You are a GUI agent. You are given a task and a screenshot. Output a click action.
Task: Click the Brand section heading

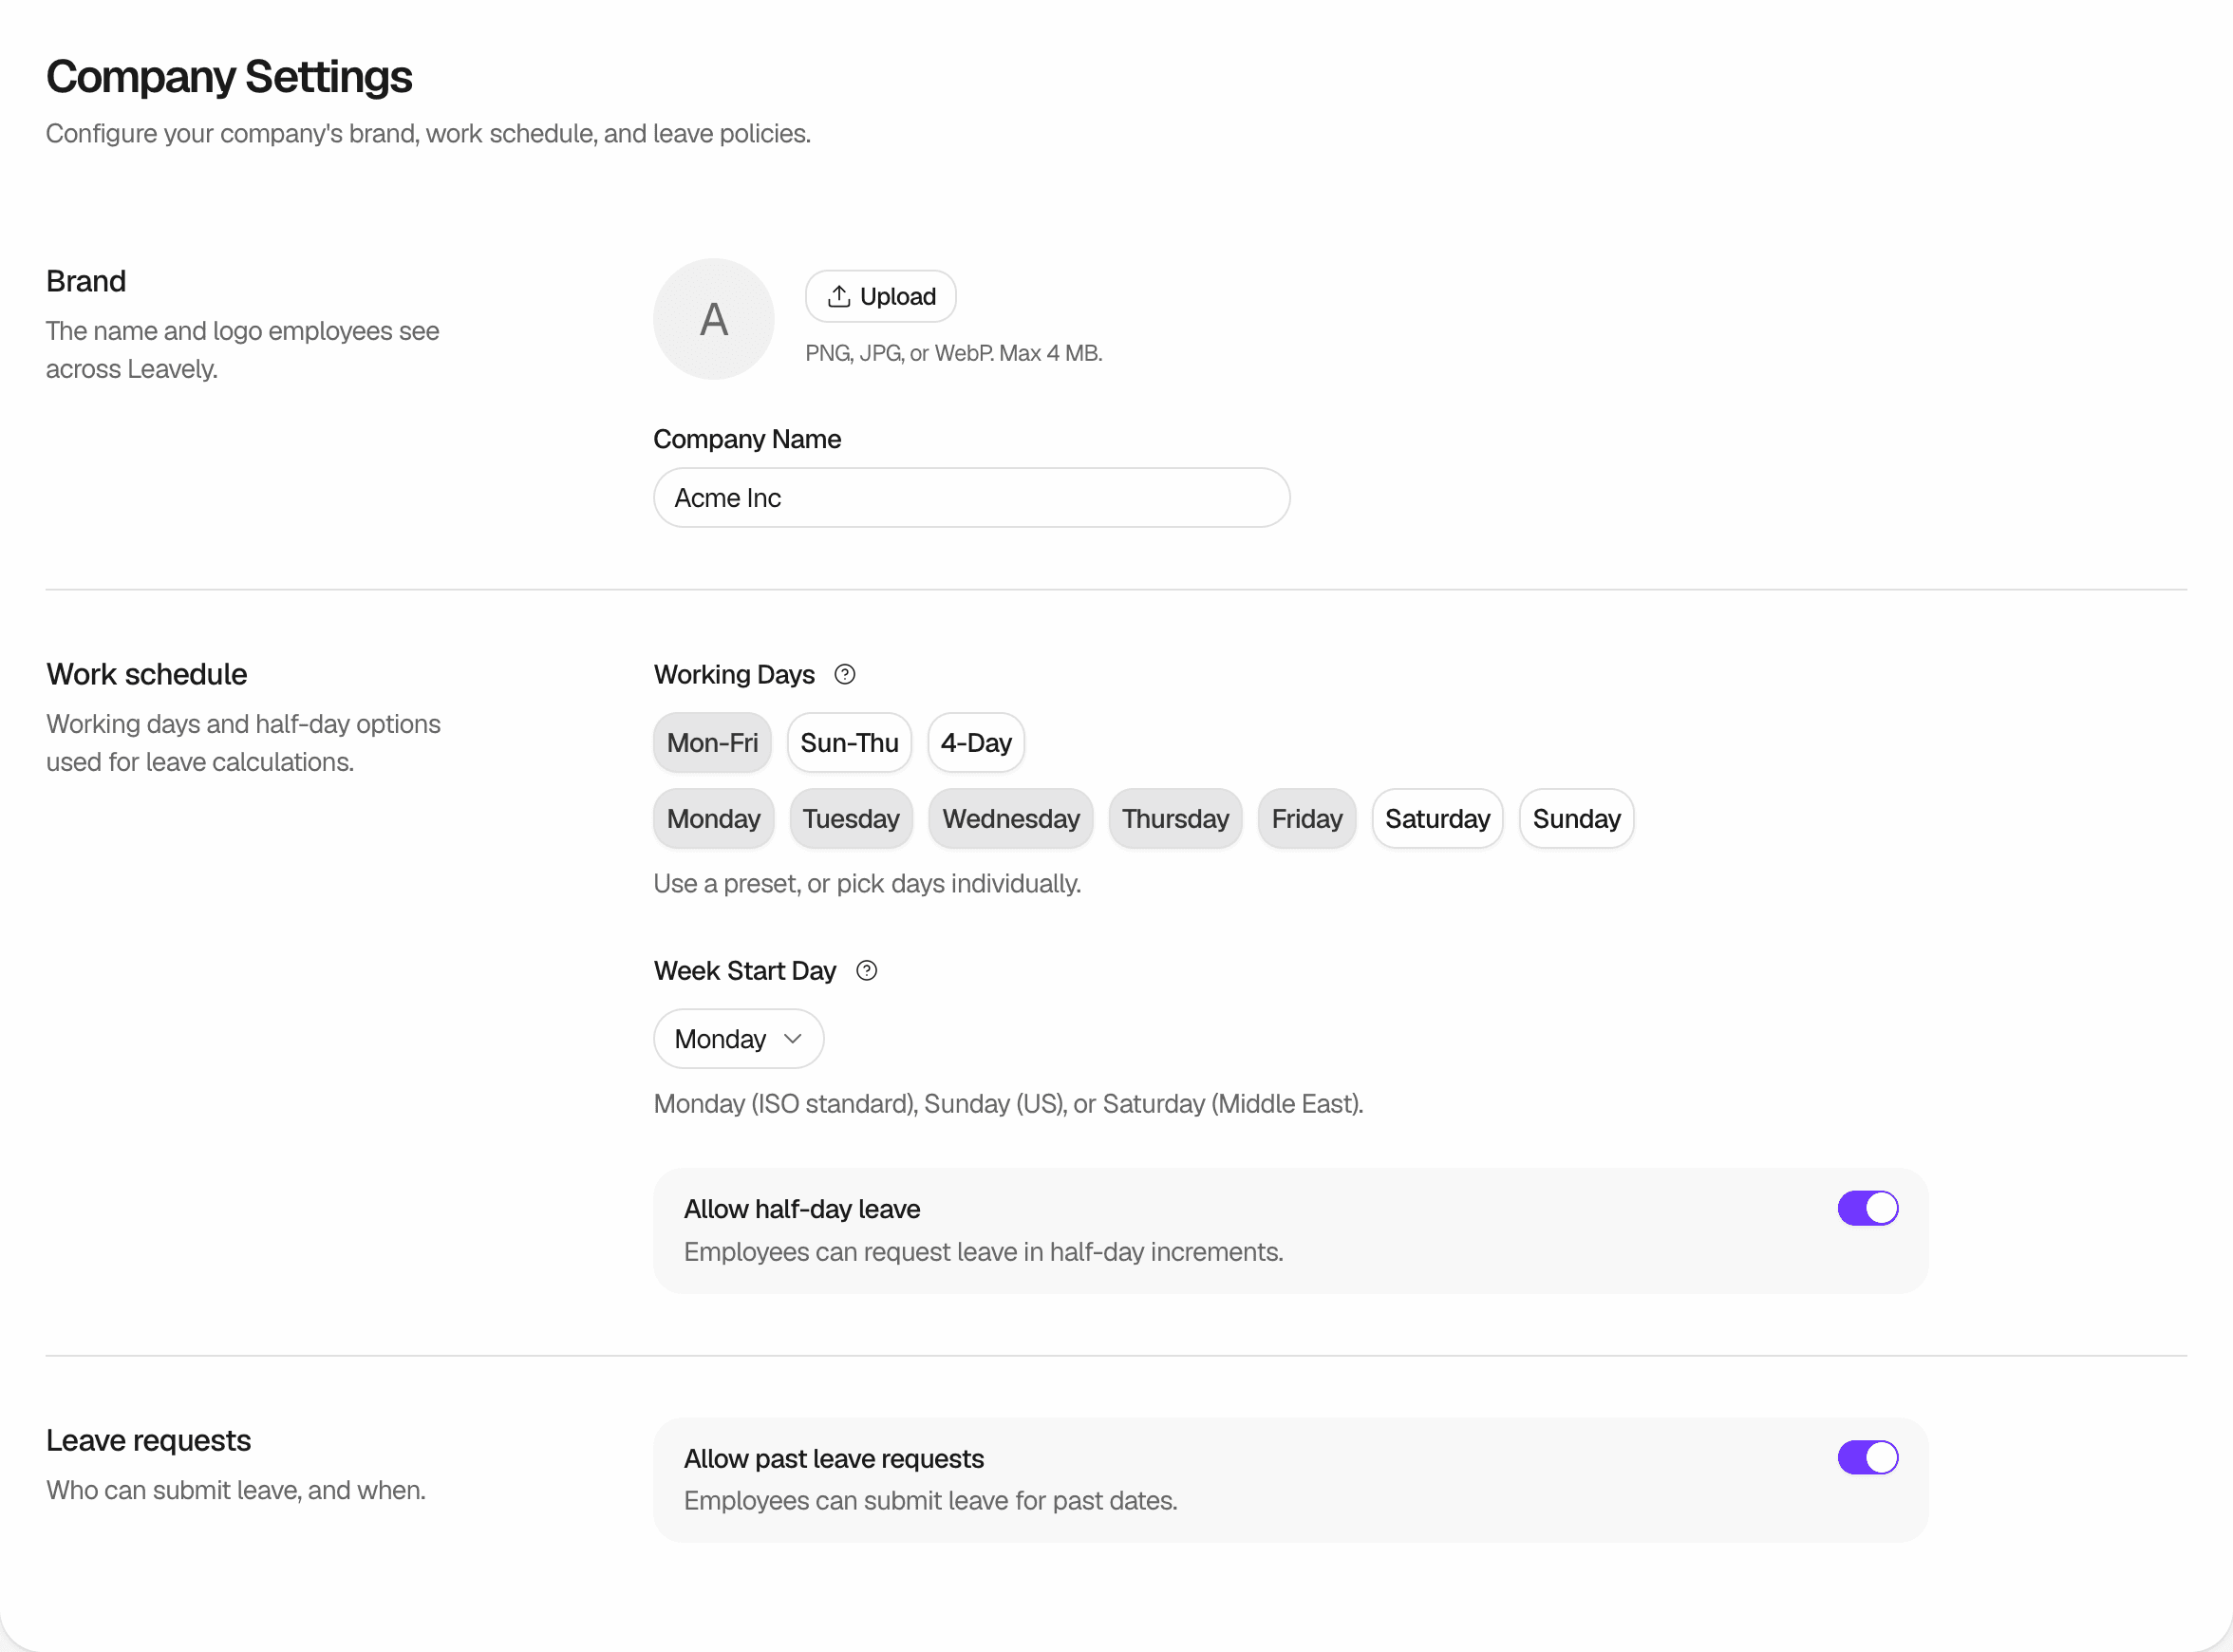86,281
